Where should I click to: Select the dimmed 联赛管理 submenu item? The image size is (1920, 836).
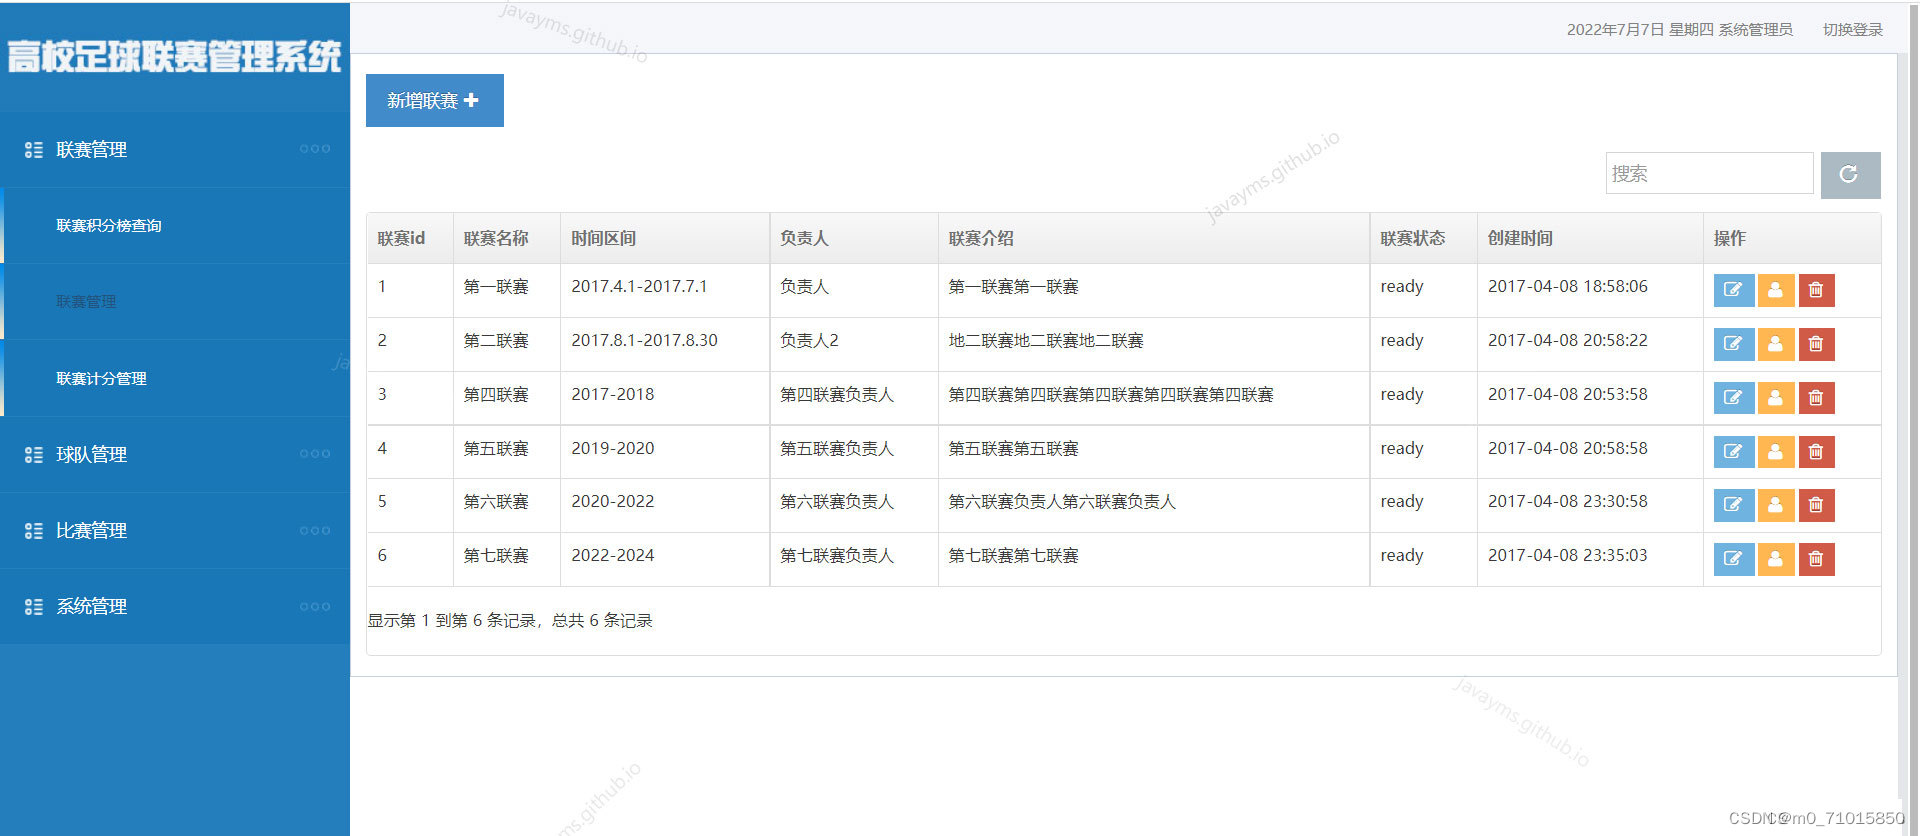pos(86,302)
